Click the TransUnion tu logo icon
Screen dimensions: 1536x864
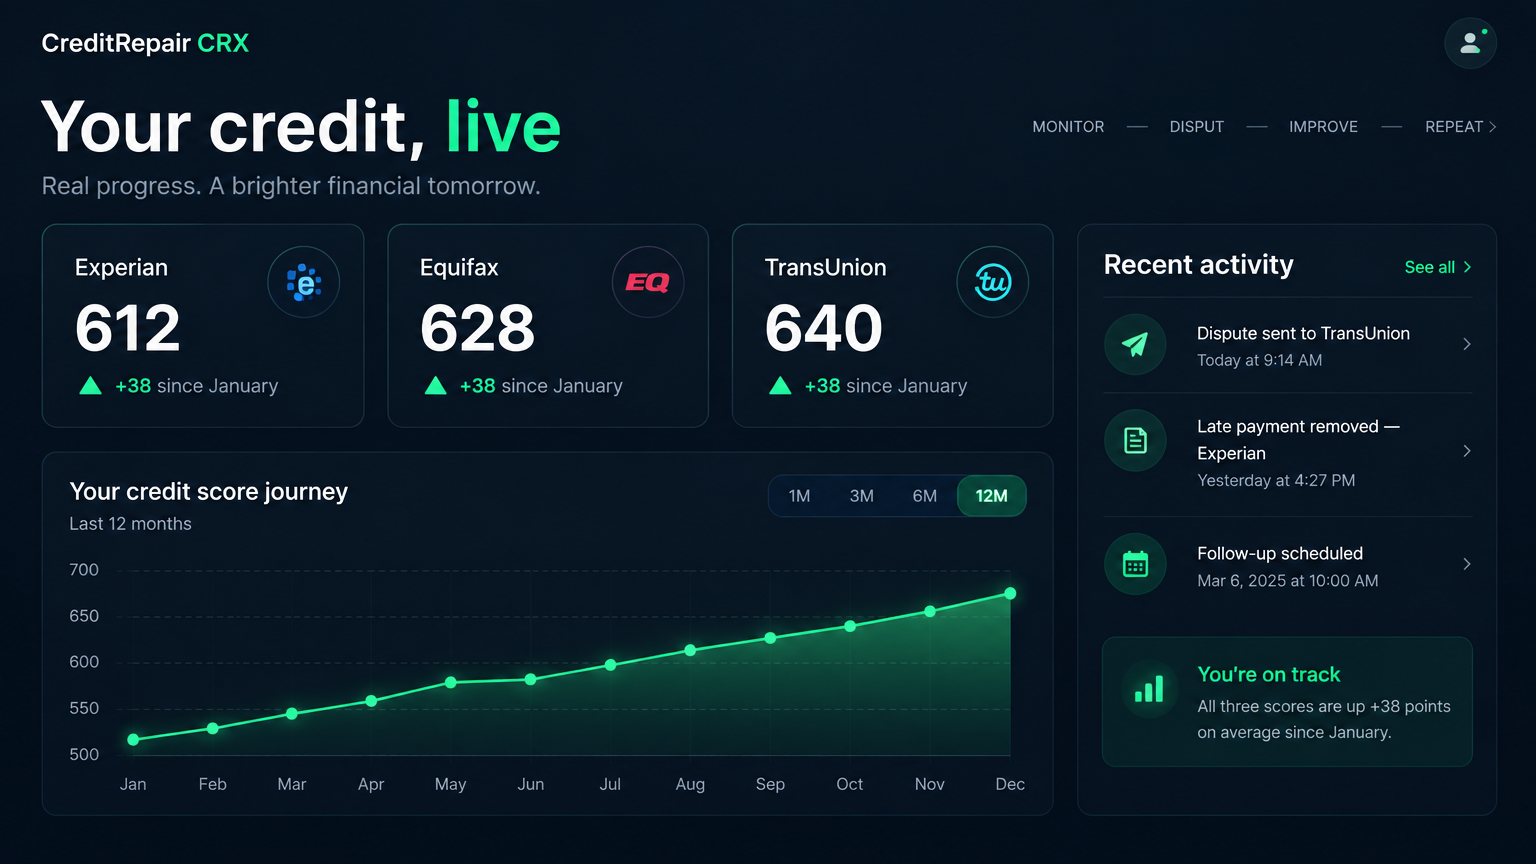tap(993, 282)
